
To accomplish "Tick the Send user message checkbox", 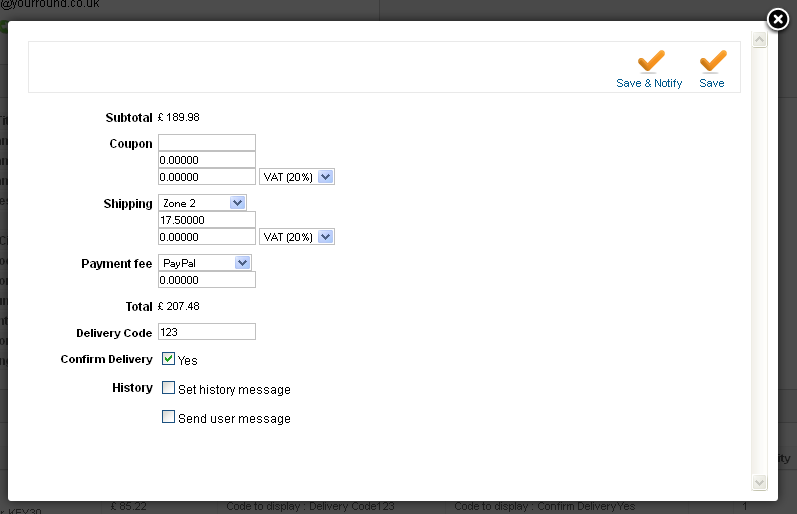I will pos(169,417).
